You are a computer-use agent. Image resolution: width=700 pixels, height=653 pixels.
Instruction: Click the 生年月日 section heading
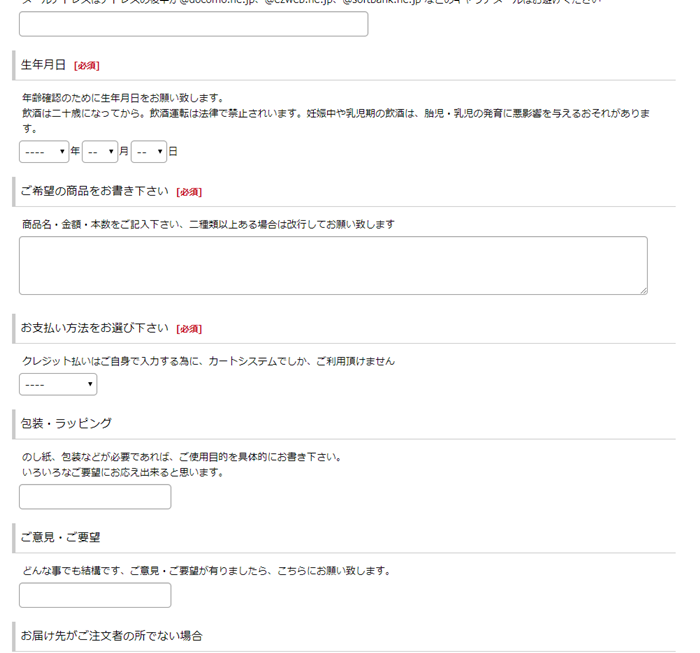tap(43, 65)
